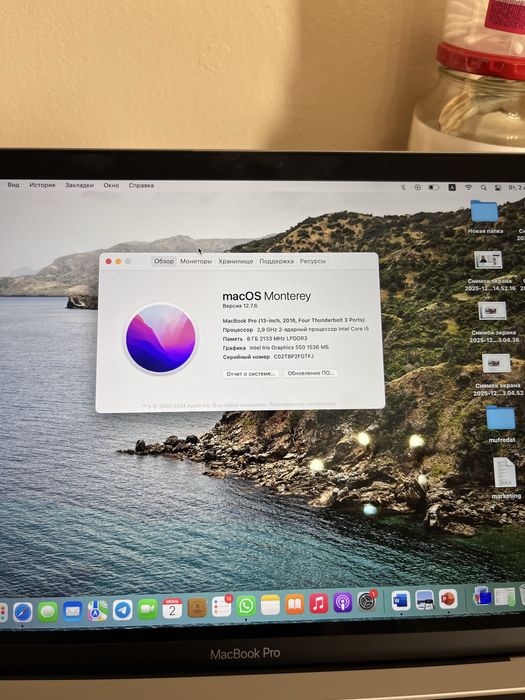Click the Wi-Fi icon in menu bar
Image resolution: width=525 pixels, height=700 pixels.
[468, 188]
